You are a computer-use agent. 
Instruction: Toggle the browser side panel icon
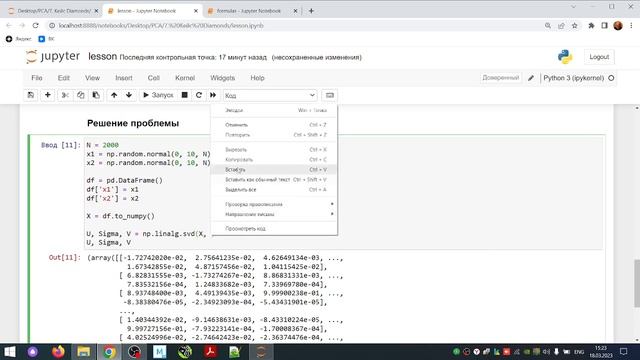coord(604,25)
